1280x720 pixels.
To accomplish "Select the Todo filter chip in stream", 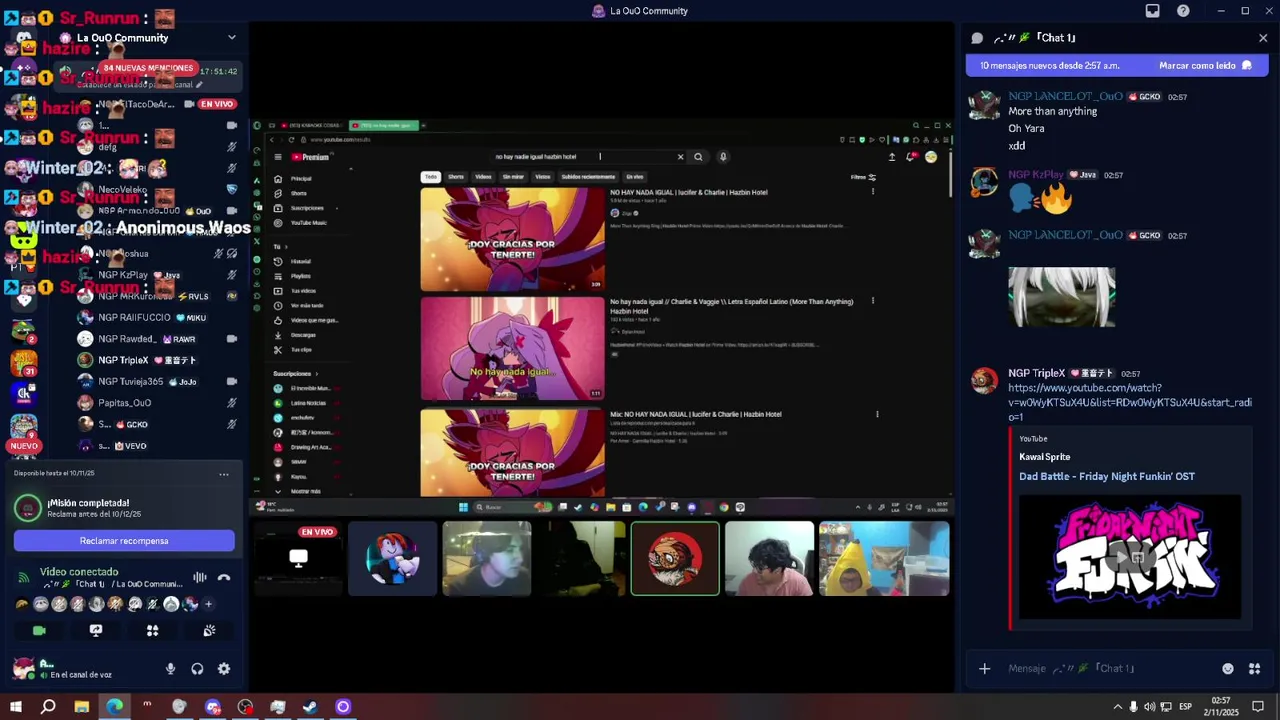I will [x=430, y=177].
